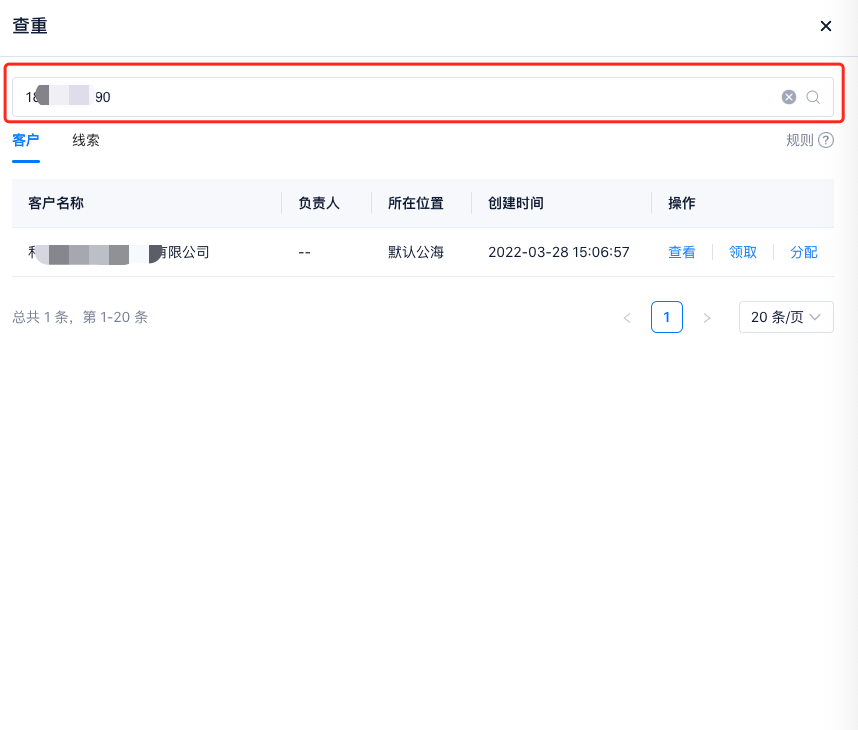Screen dimensions: 858x730
Task: Click 领取 to claim the customer
Action: (743, 252)
